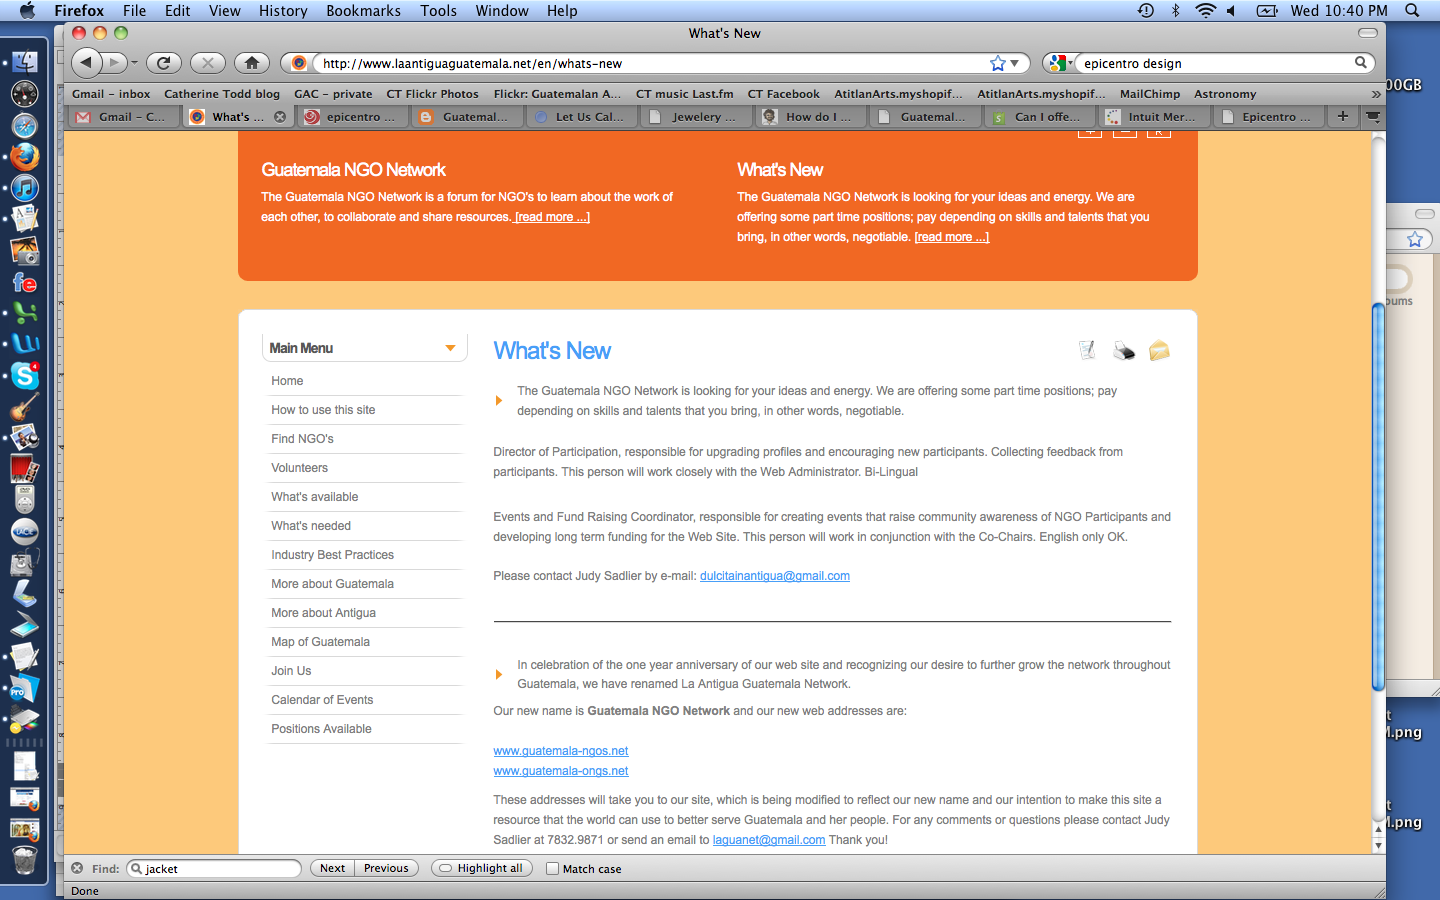
Task: Open the MailChimp bookmark
Action: (x=1150, y=94)
